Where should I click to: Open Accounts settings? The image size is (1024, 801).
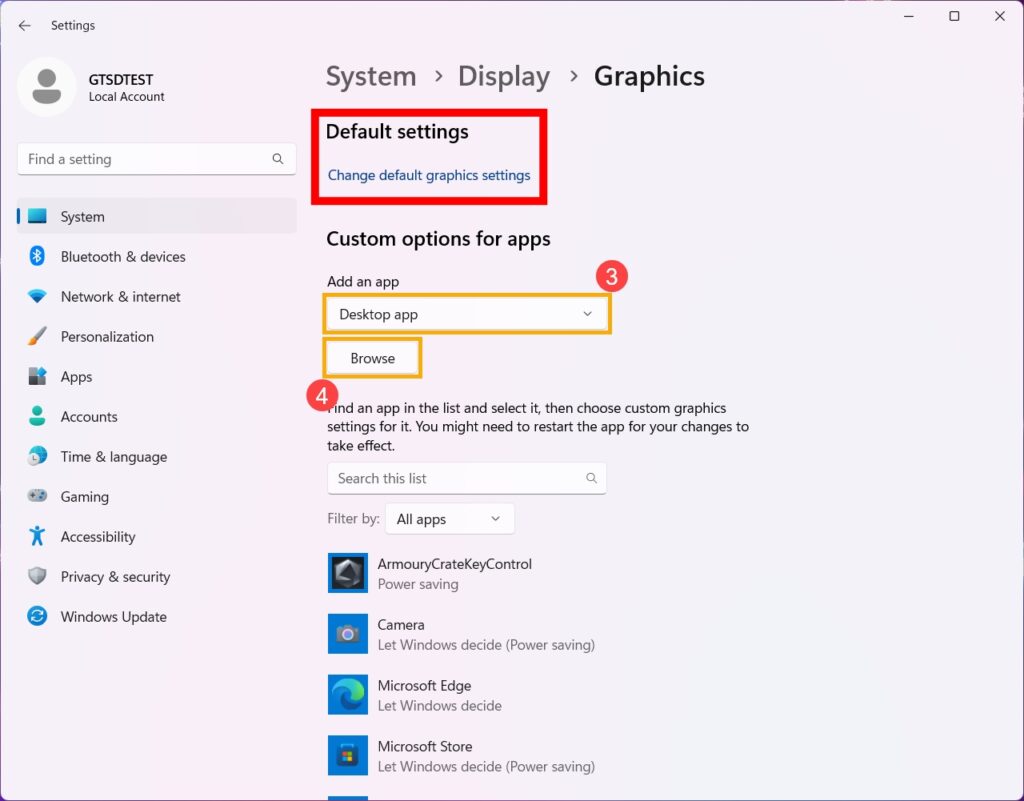[x=36, y=416]
